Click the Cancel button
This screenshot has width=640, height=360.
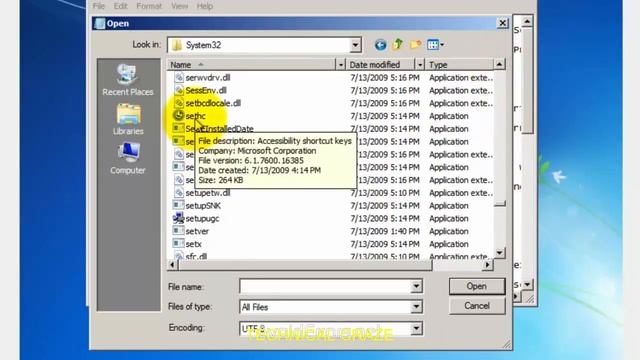(477, 306)
